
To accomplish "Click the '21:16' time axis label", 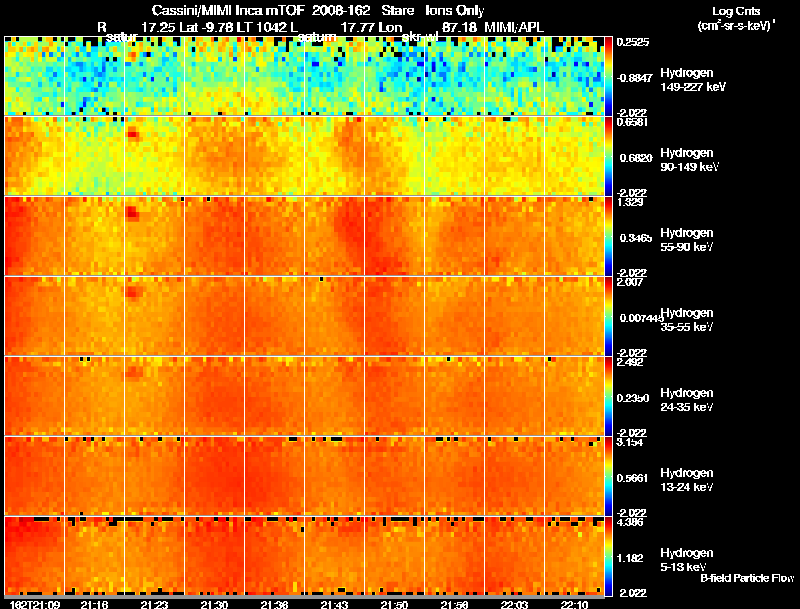I will pyautogui.click(x=94, y=604).
